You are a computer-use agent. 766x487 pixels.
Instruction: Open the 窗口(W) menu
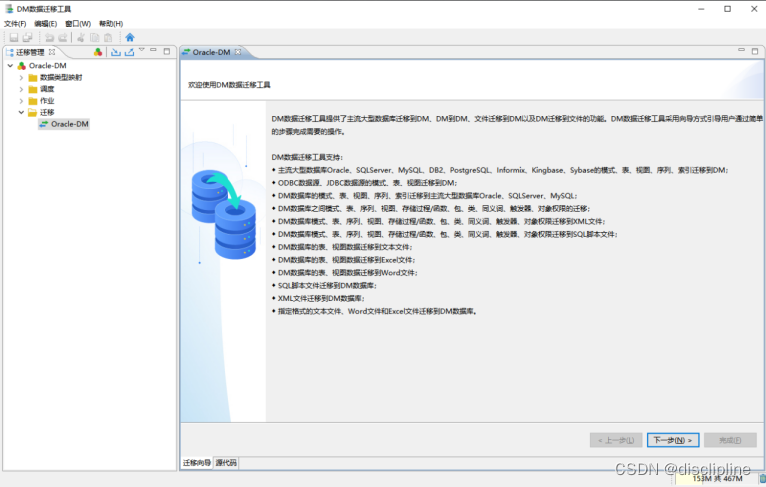pos(78,23)
